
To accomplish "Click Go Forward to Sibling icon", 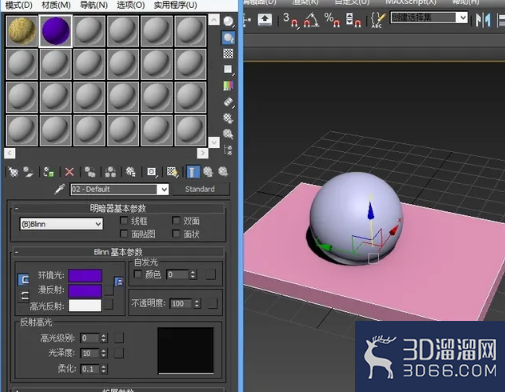I will coord(223,172).
